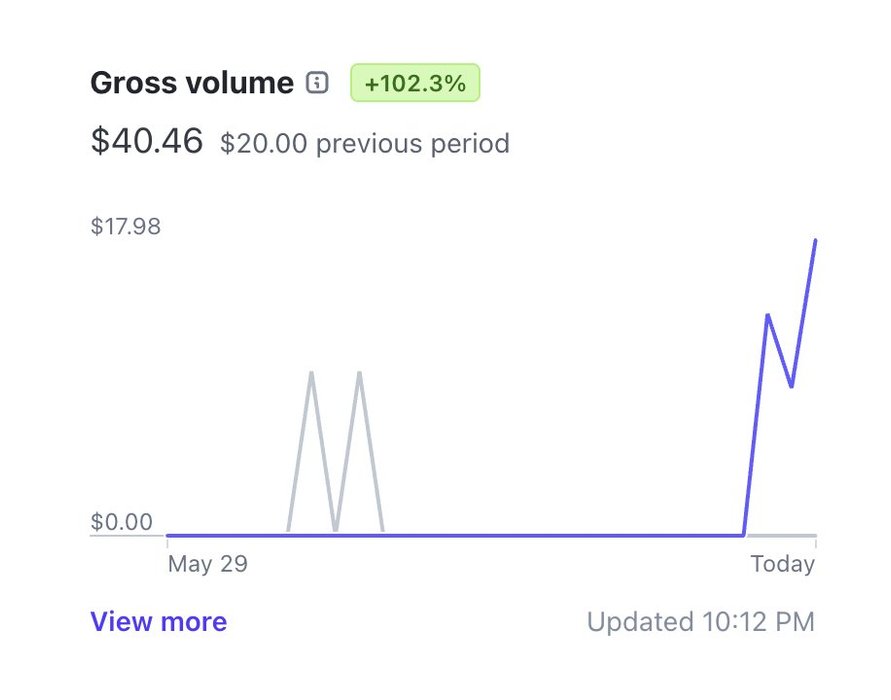Click the info icon beside Gross volume
The width and height of the screenshot is (891, 700).
coord(317,83)
